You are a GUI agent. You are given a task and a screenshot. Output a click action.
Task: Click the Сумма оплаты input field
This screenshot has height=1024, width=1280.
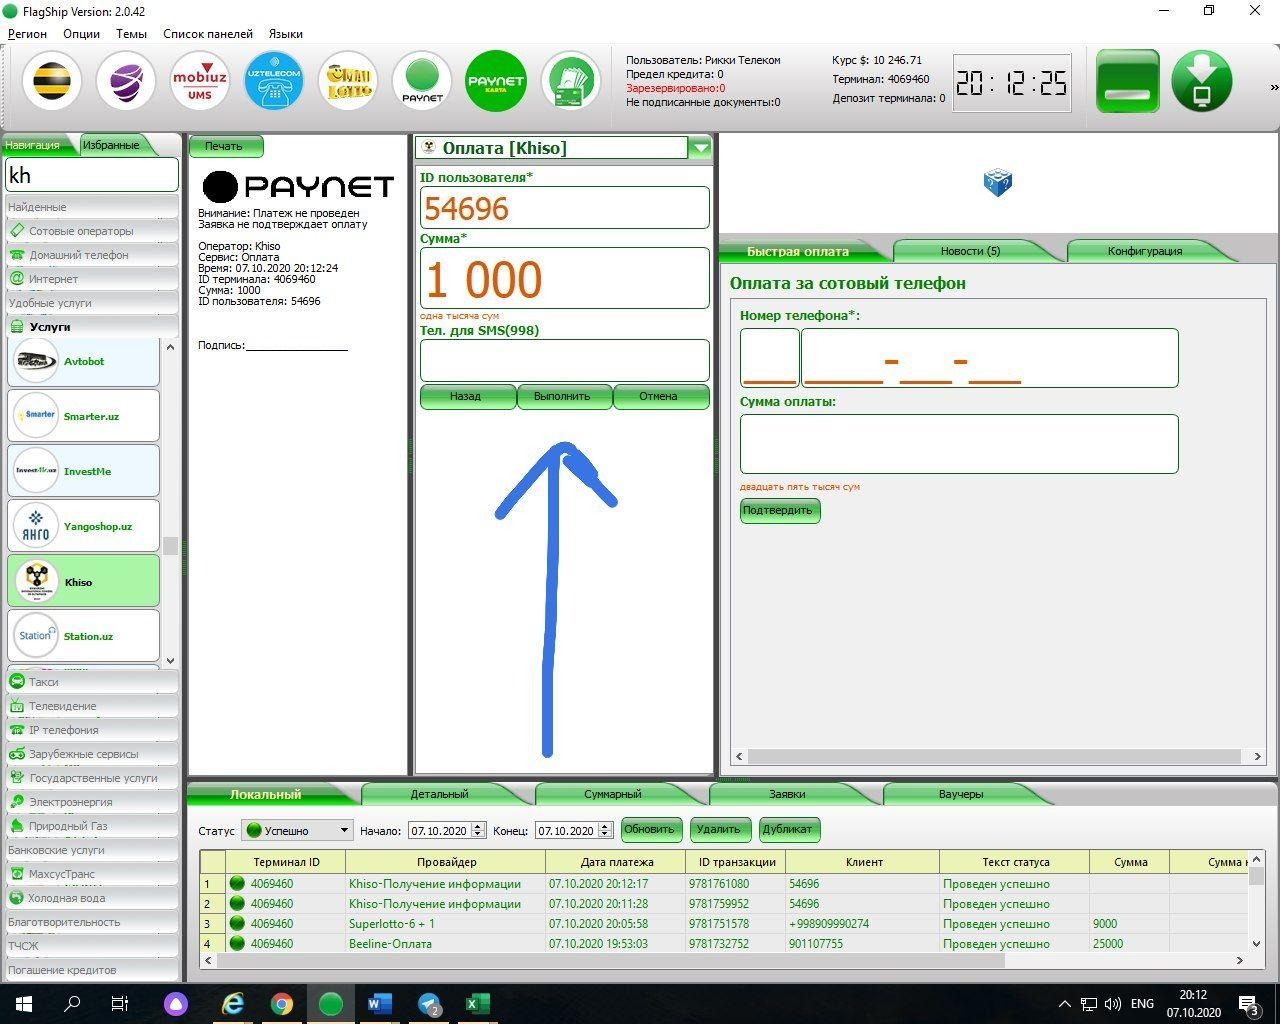point(959,444)
